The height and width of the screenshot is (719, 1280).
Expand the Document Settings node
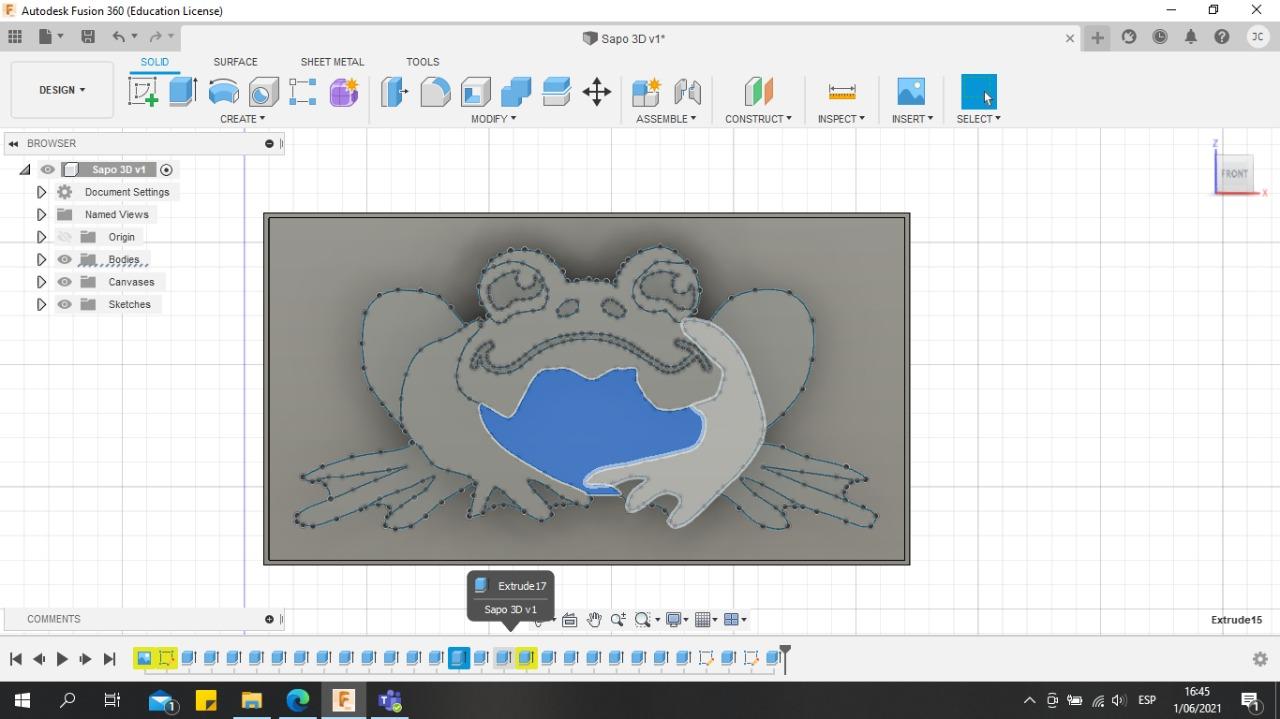(x=41, y=192)
